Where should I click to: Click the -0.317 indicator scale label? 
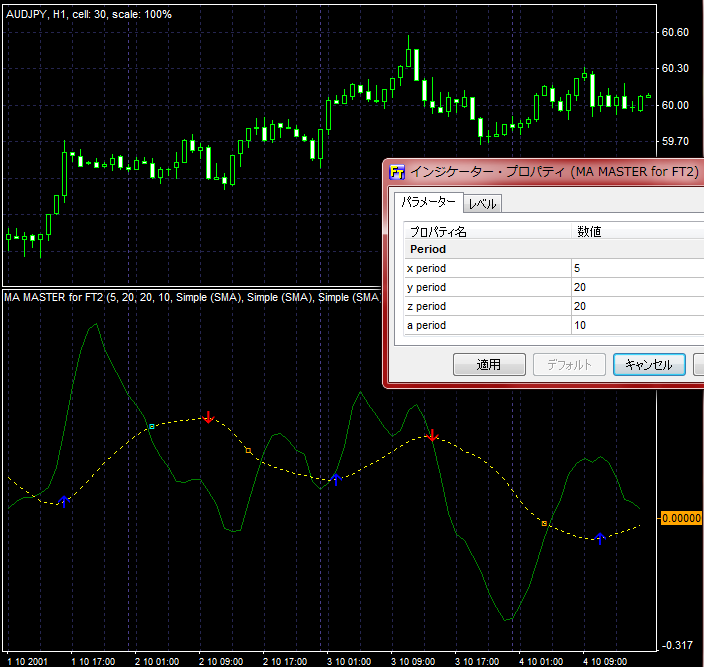(x=677, y=645)
